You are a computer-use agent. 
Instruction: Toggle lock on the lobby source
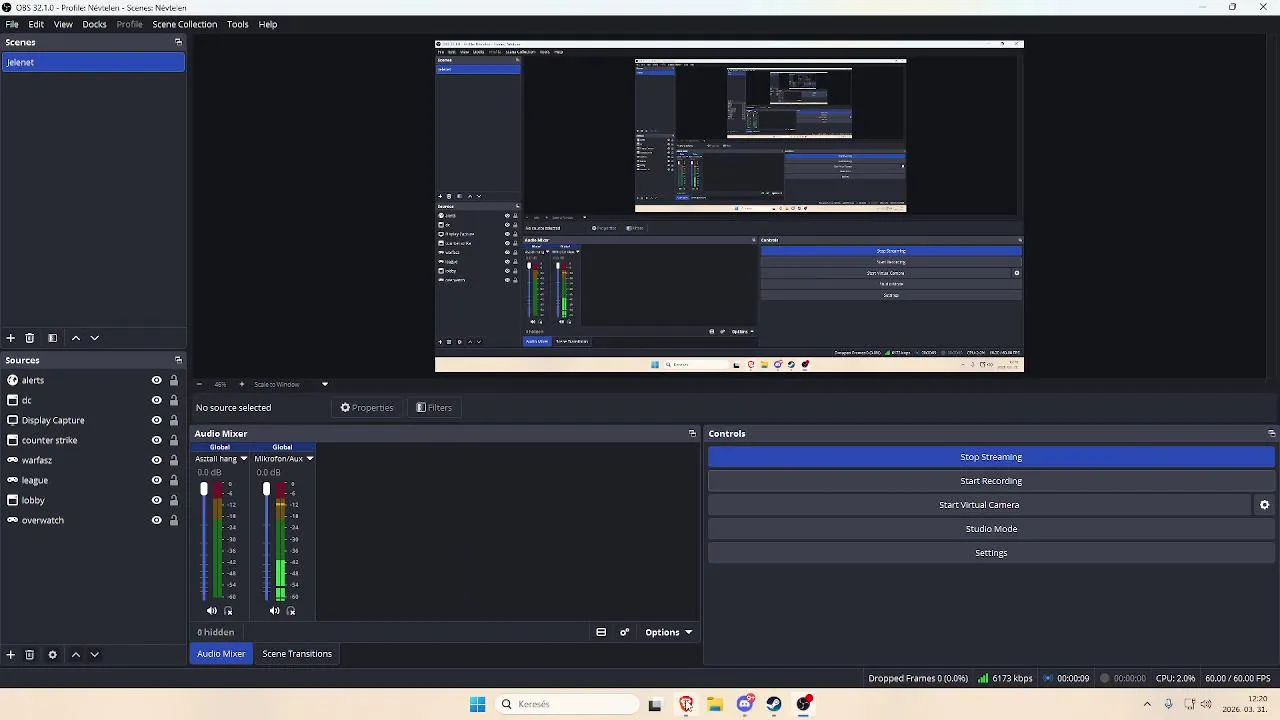point(174,500)
